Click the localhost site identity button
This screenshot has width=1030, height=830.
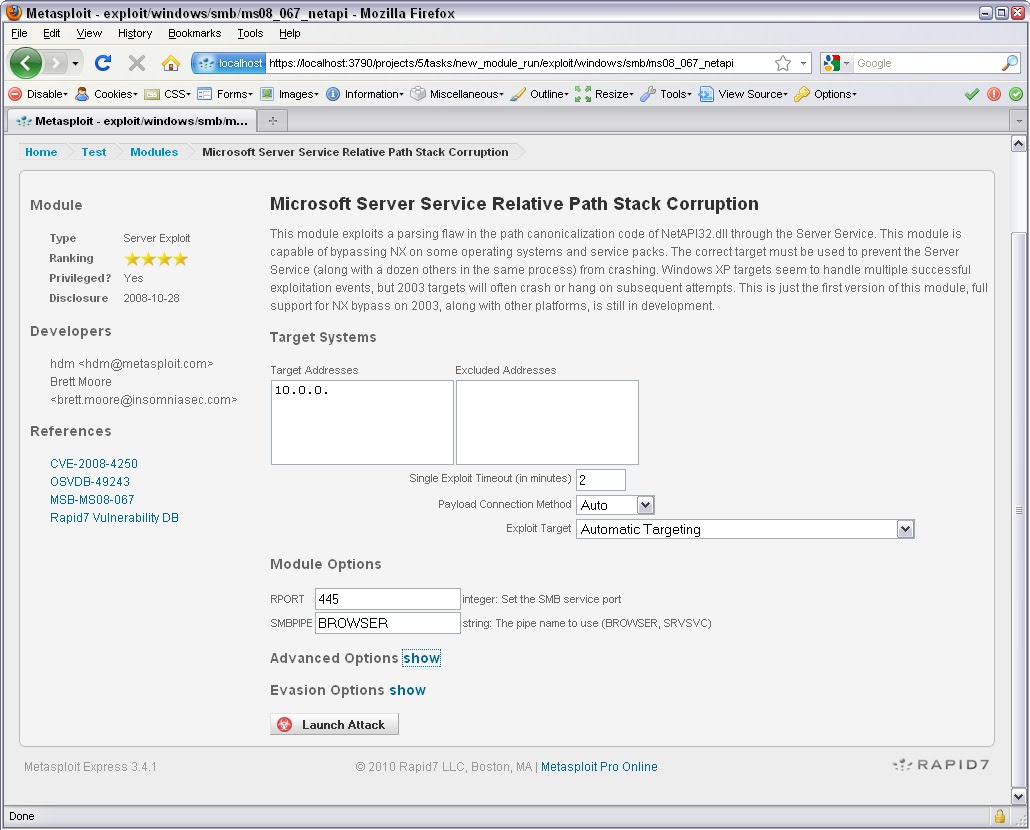(229, 63)
